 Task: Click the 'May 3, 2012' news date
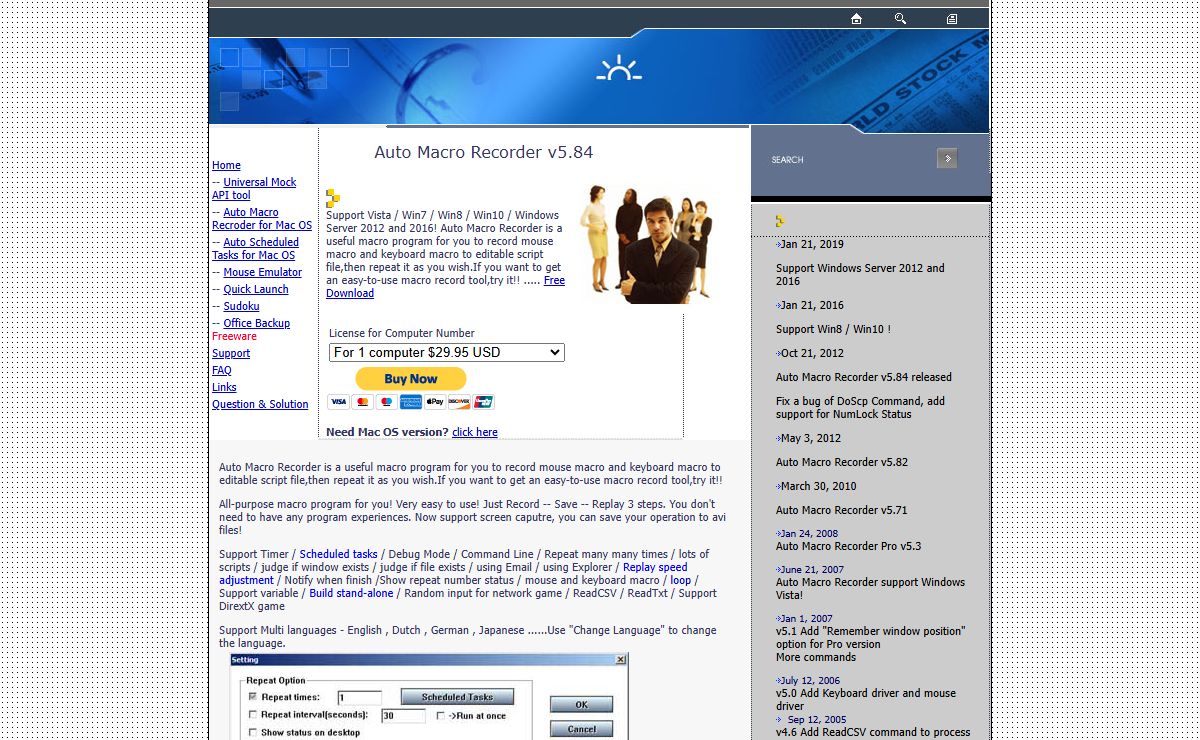[810, 438]
